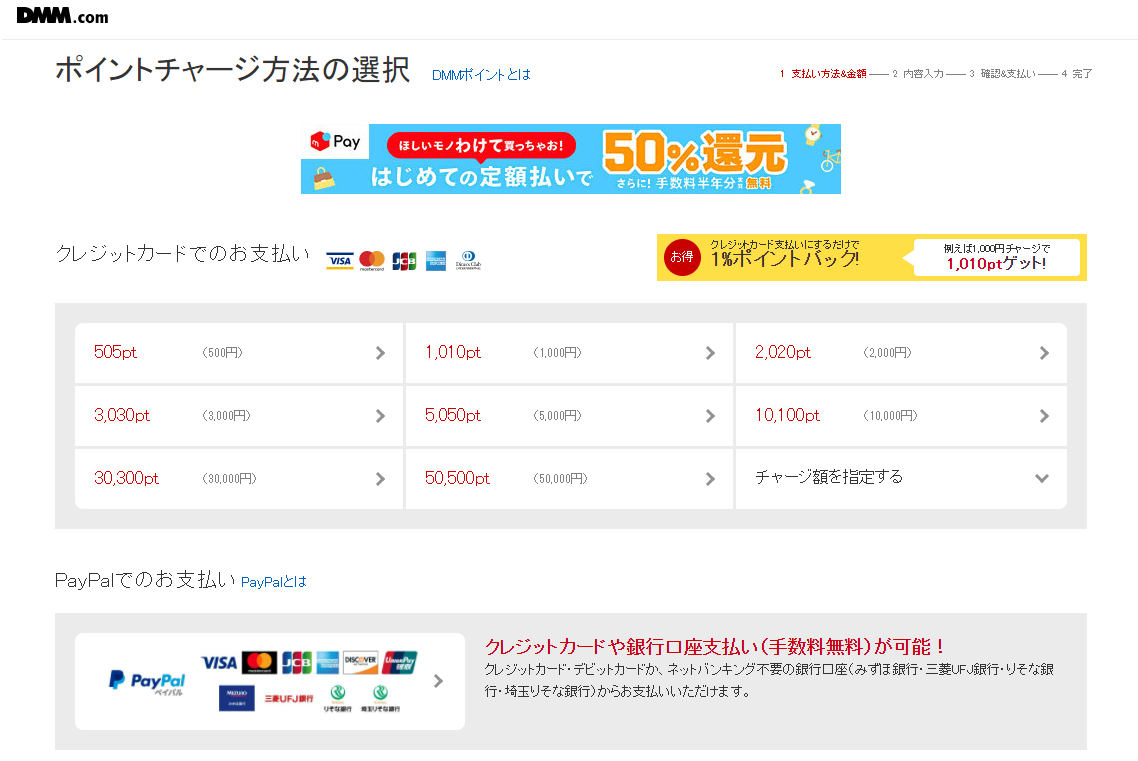Open the Merpay 50%還元 banner
The width and height of the screenshot is (1138, 761).
pyautogui.click(x=570, y=159)
